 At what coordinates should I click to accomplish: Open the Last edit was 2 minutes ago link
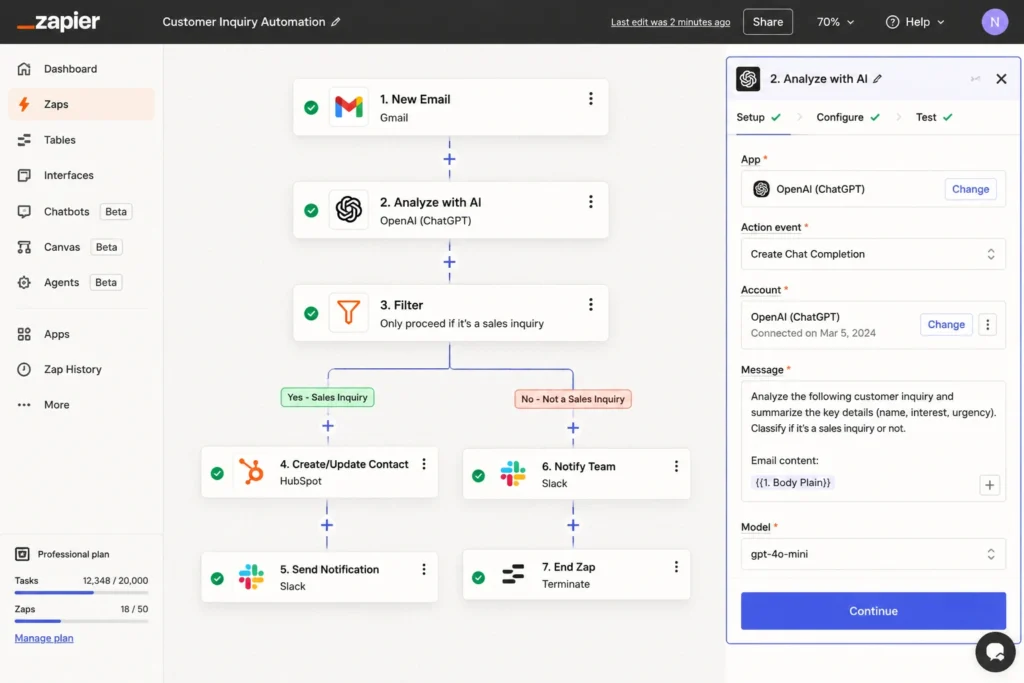pos(670,22)
